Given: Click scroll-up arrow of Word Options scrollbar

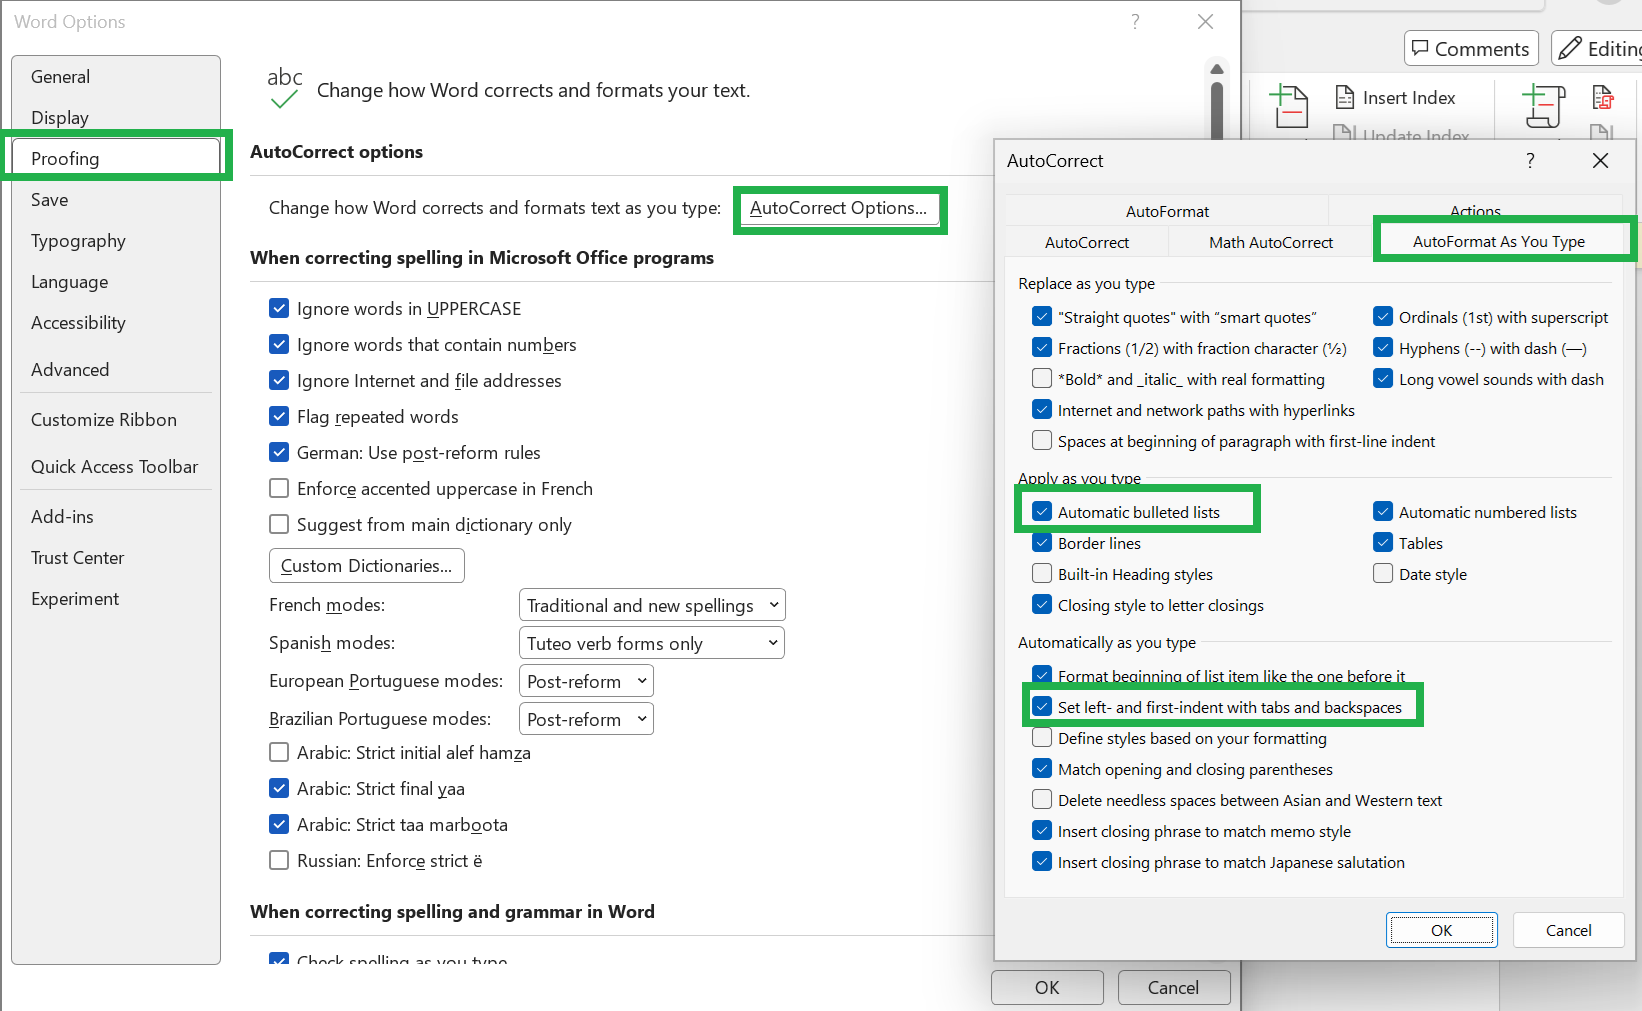Looking at the screenshot, I should [1217, 69].
